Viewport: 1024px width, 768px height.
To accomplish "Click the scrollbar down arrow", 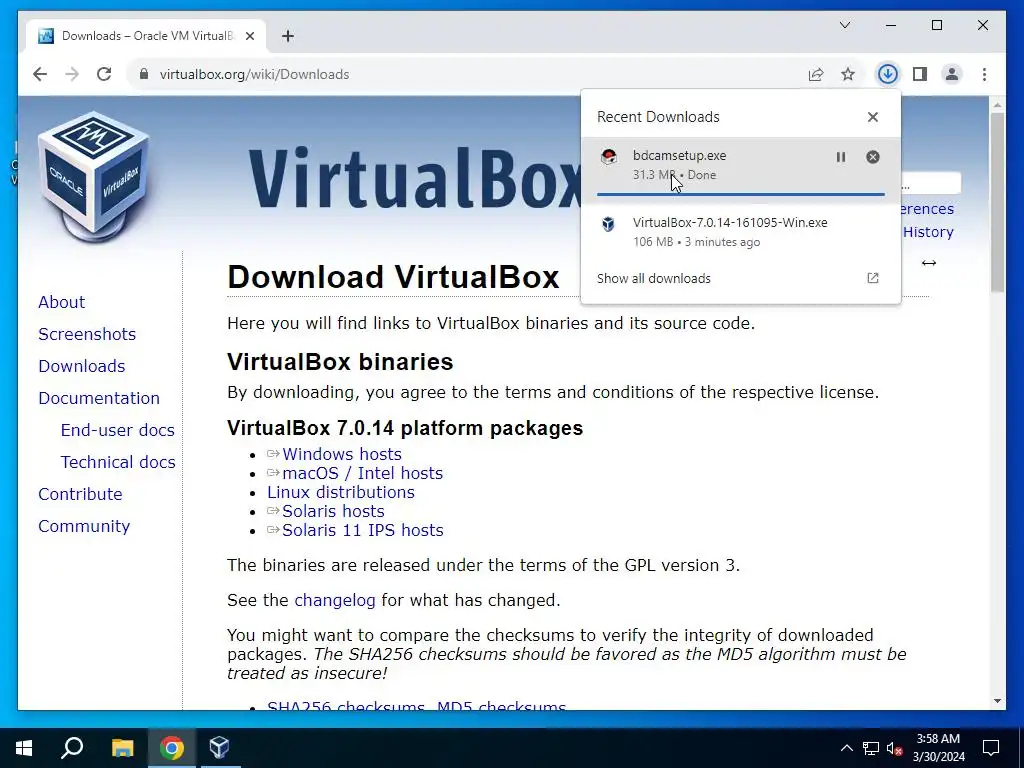I will (997, 701).
